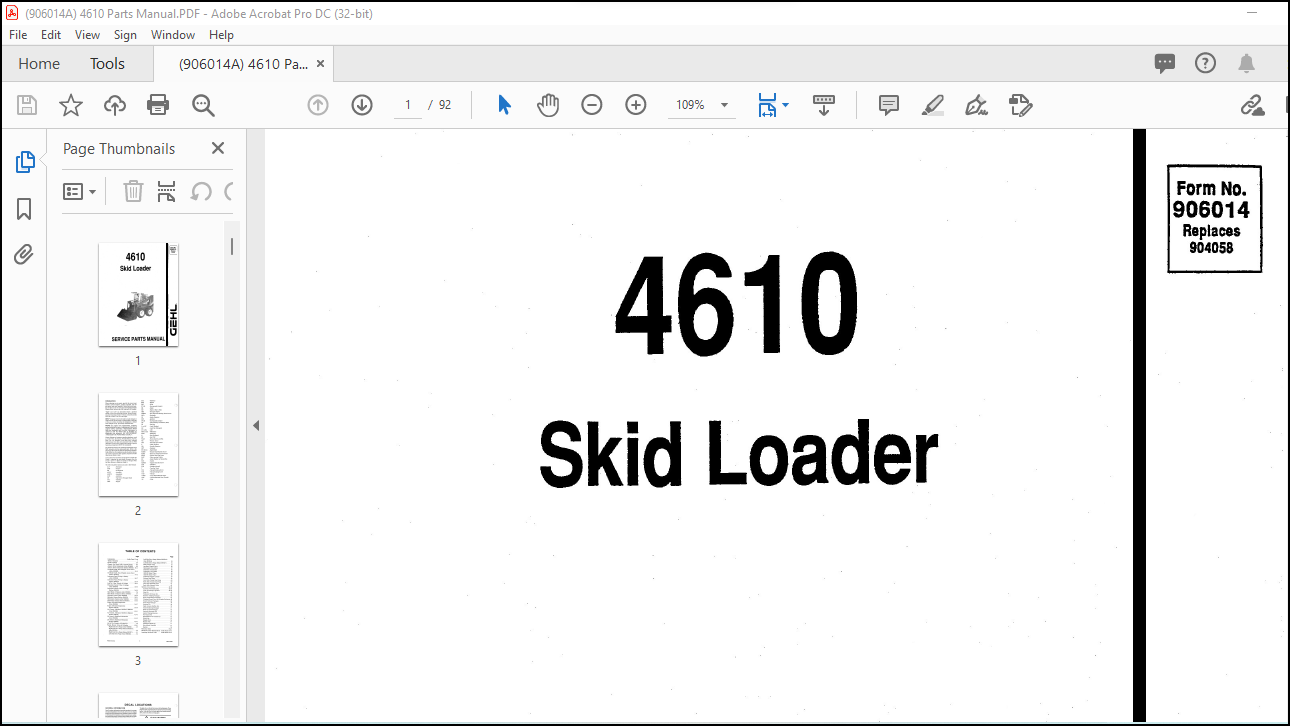1290x726 pixels.
Task: Zoom in with the plus button
Action: (x=636, y=105)
